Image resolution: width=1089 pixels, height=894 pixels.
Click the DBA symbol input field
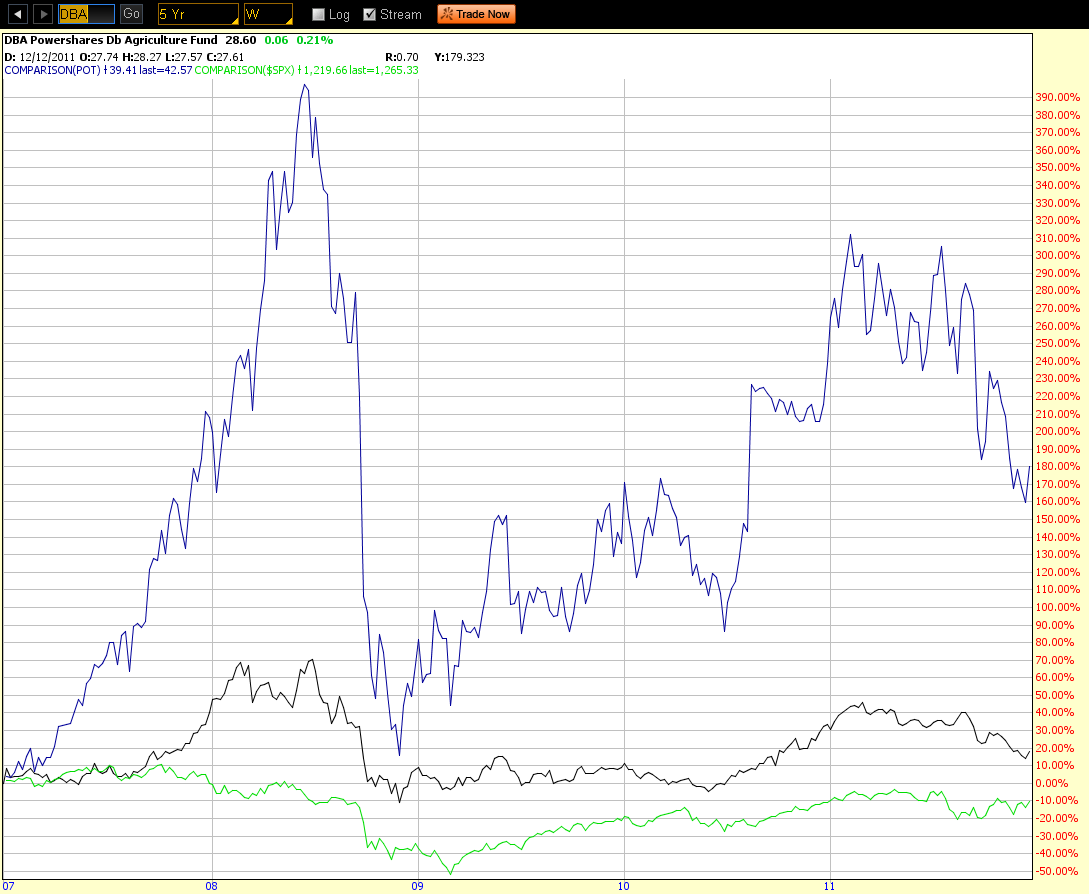(x=85, y=14)
